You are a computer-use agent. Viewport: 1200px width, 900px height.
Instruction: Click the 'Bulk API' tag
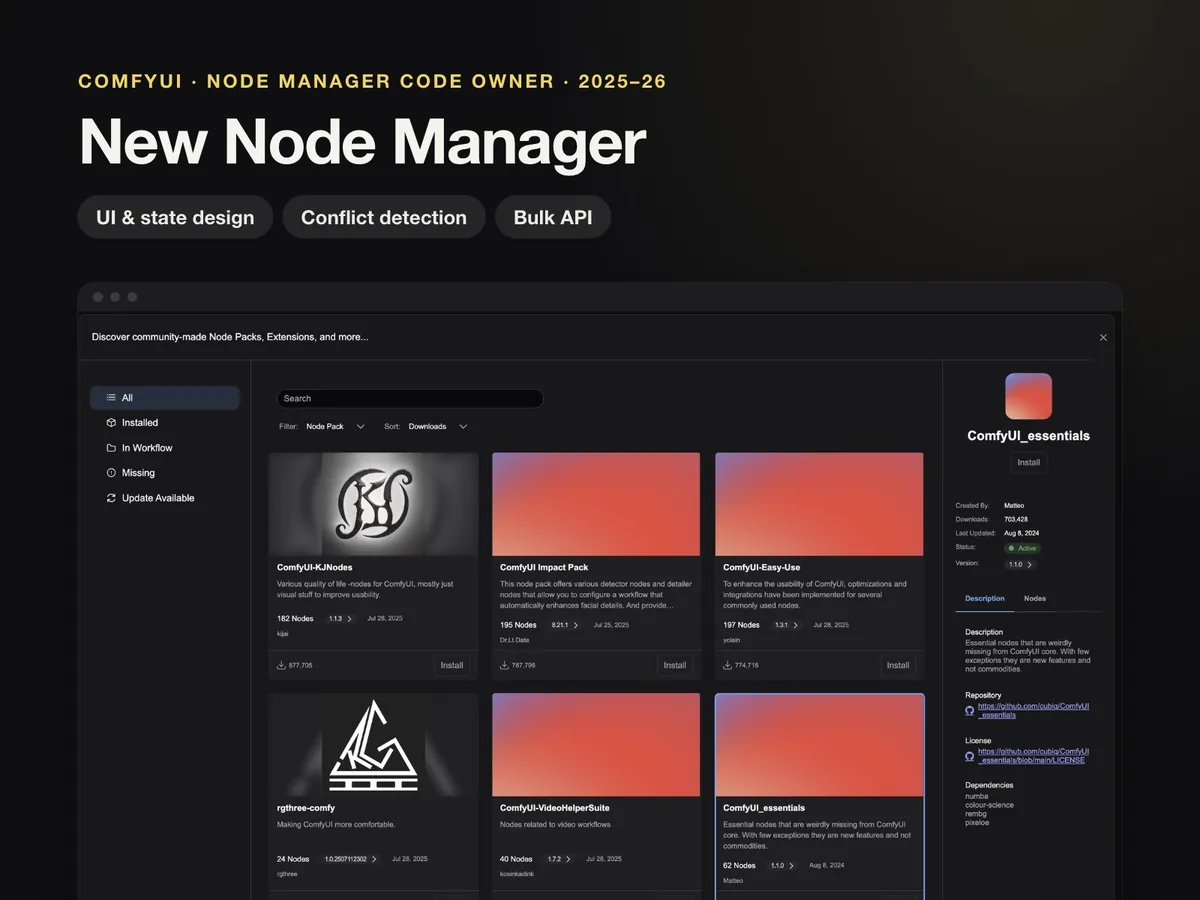click(x=553, y=217)
